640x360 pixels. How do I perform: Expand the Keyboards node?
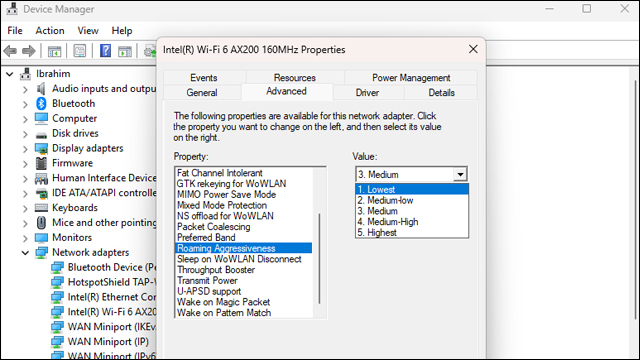click(x=25, y=208)
